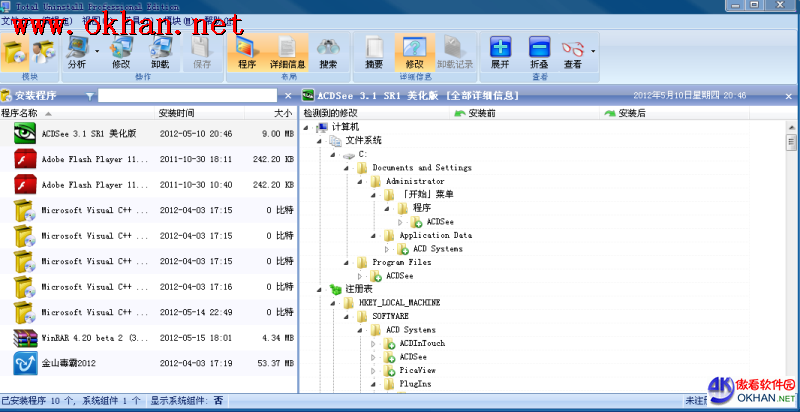800x412 pixels.
Task: Open the 卸载记录 uninstall log
Action: [455, 53]
